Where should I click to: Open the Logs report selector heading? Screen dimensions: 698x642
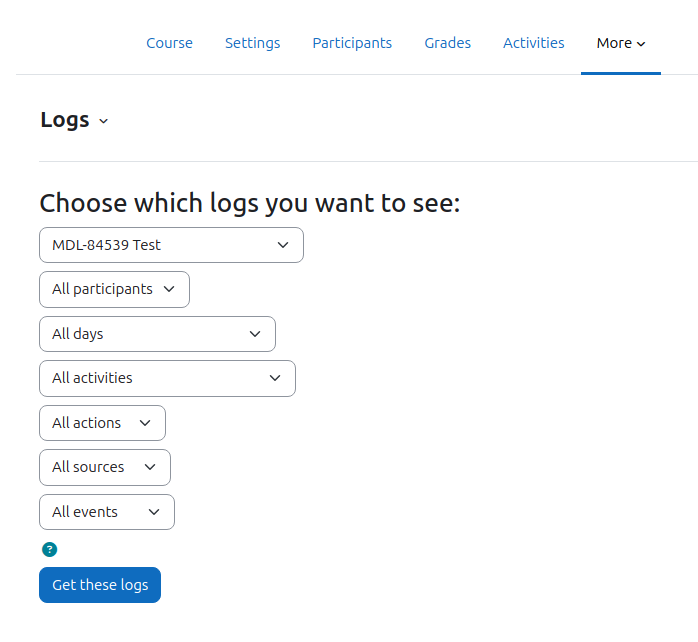tap(74, 120)
